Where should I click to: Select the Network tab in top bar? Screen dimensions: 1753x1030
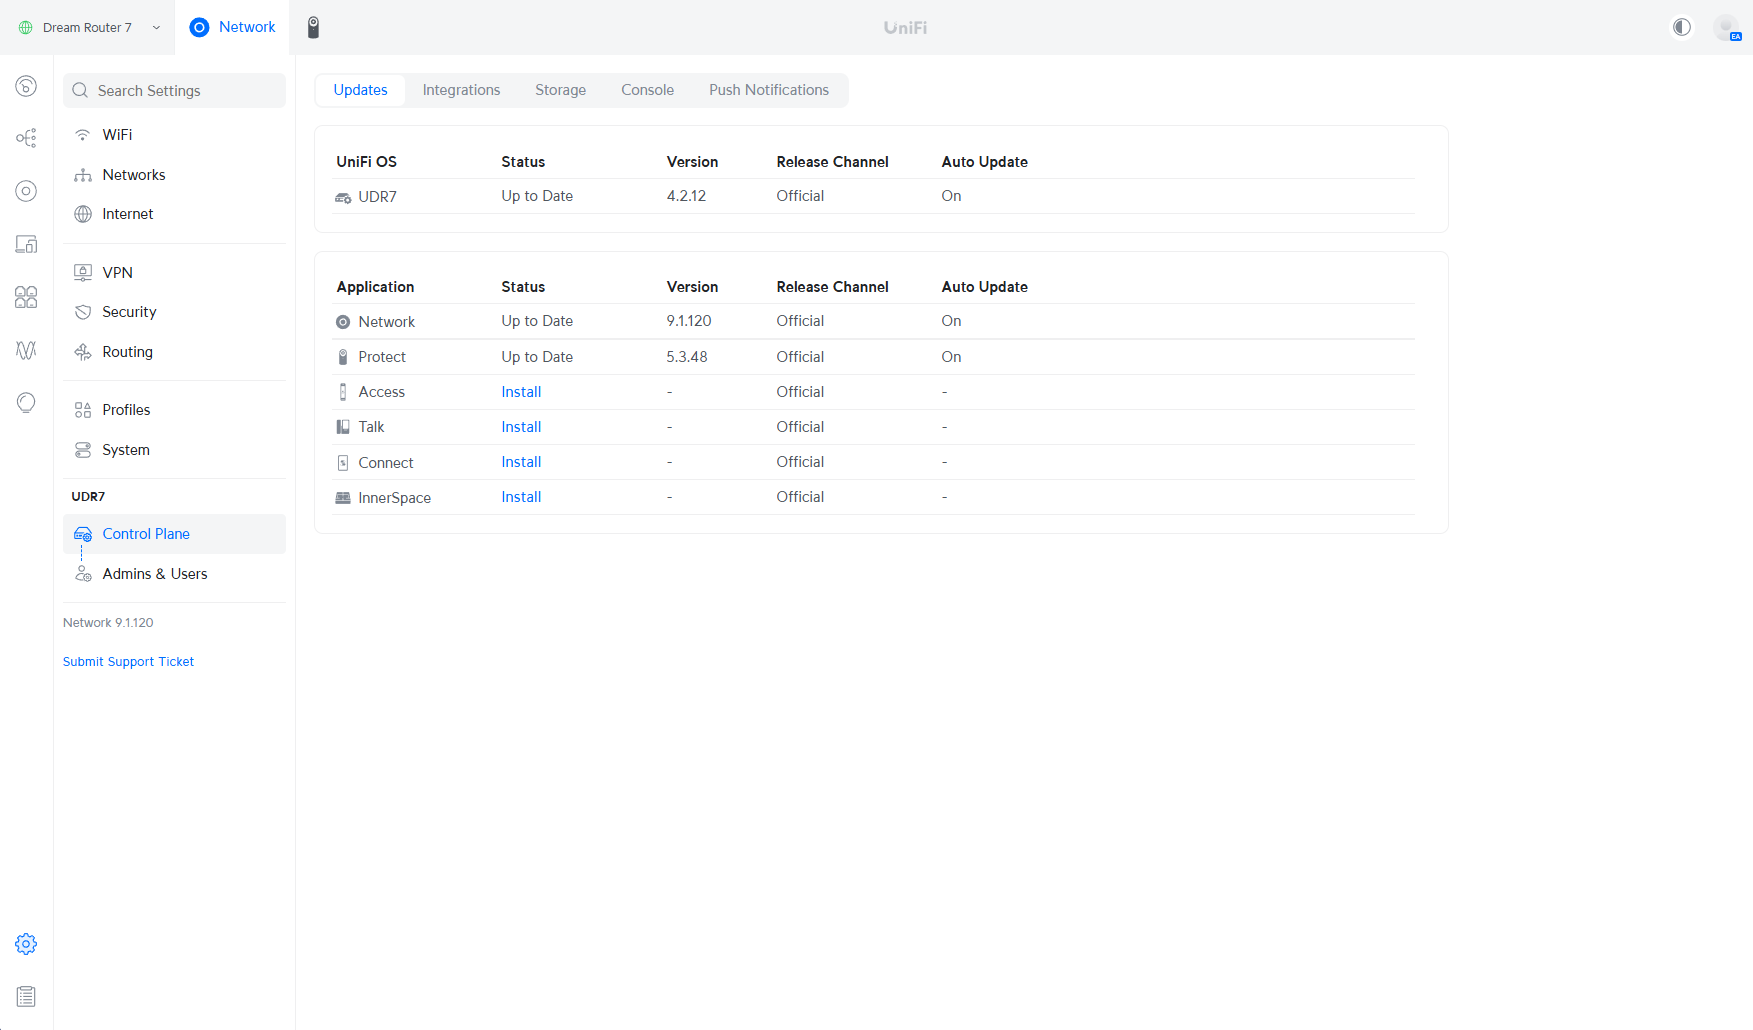[x=232, y=27]
